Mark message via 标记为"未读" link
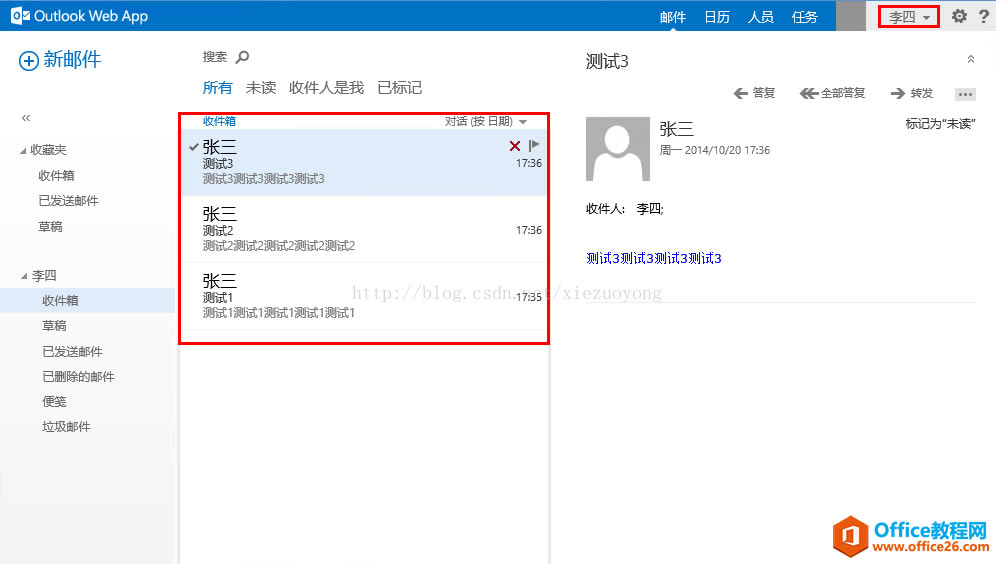996x564 pixels. click(x=940, y=124)
